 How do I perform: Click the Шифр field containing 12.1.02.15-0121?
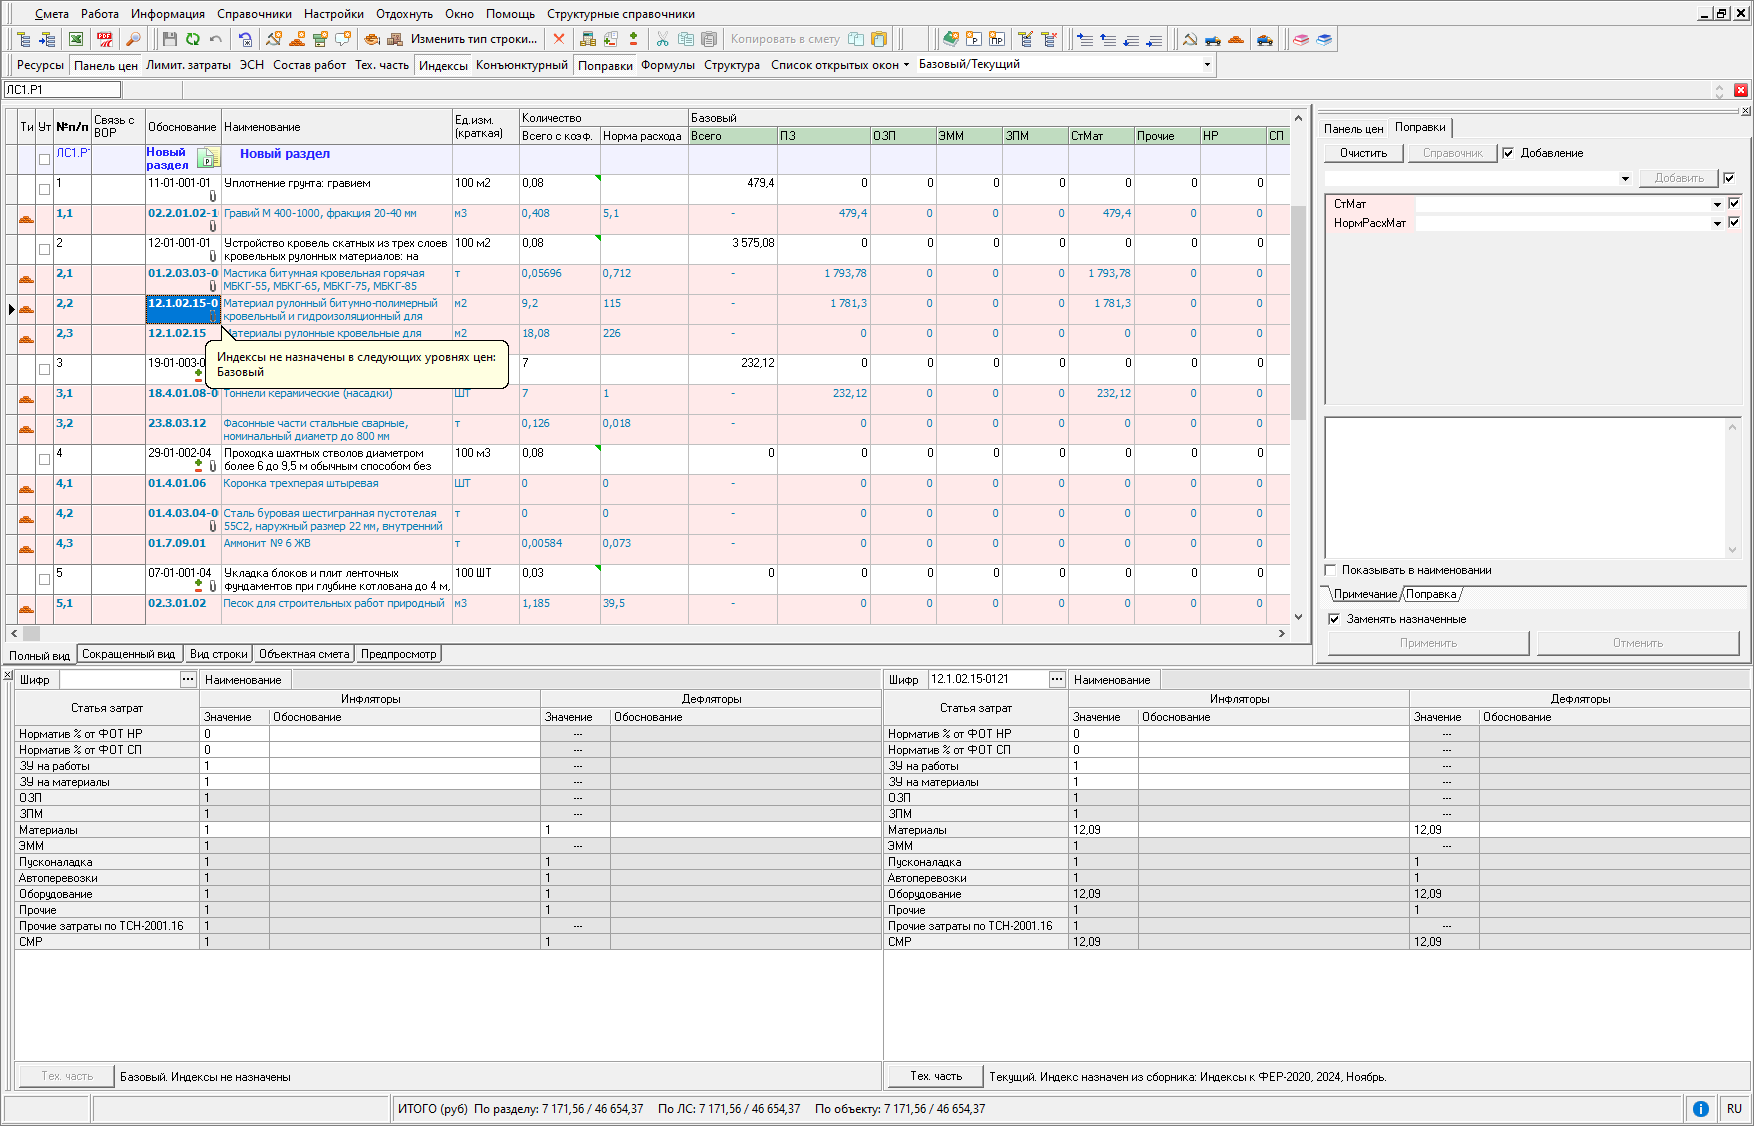986,679
